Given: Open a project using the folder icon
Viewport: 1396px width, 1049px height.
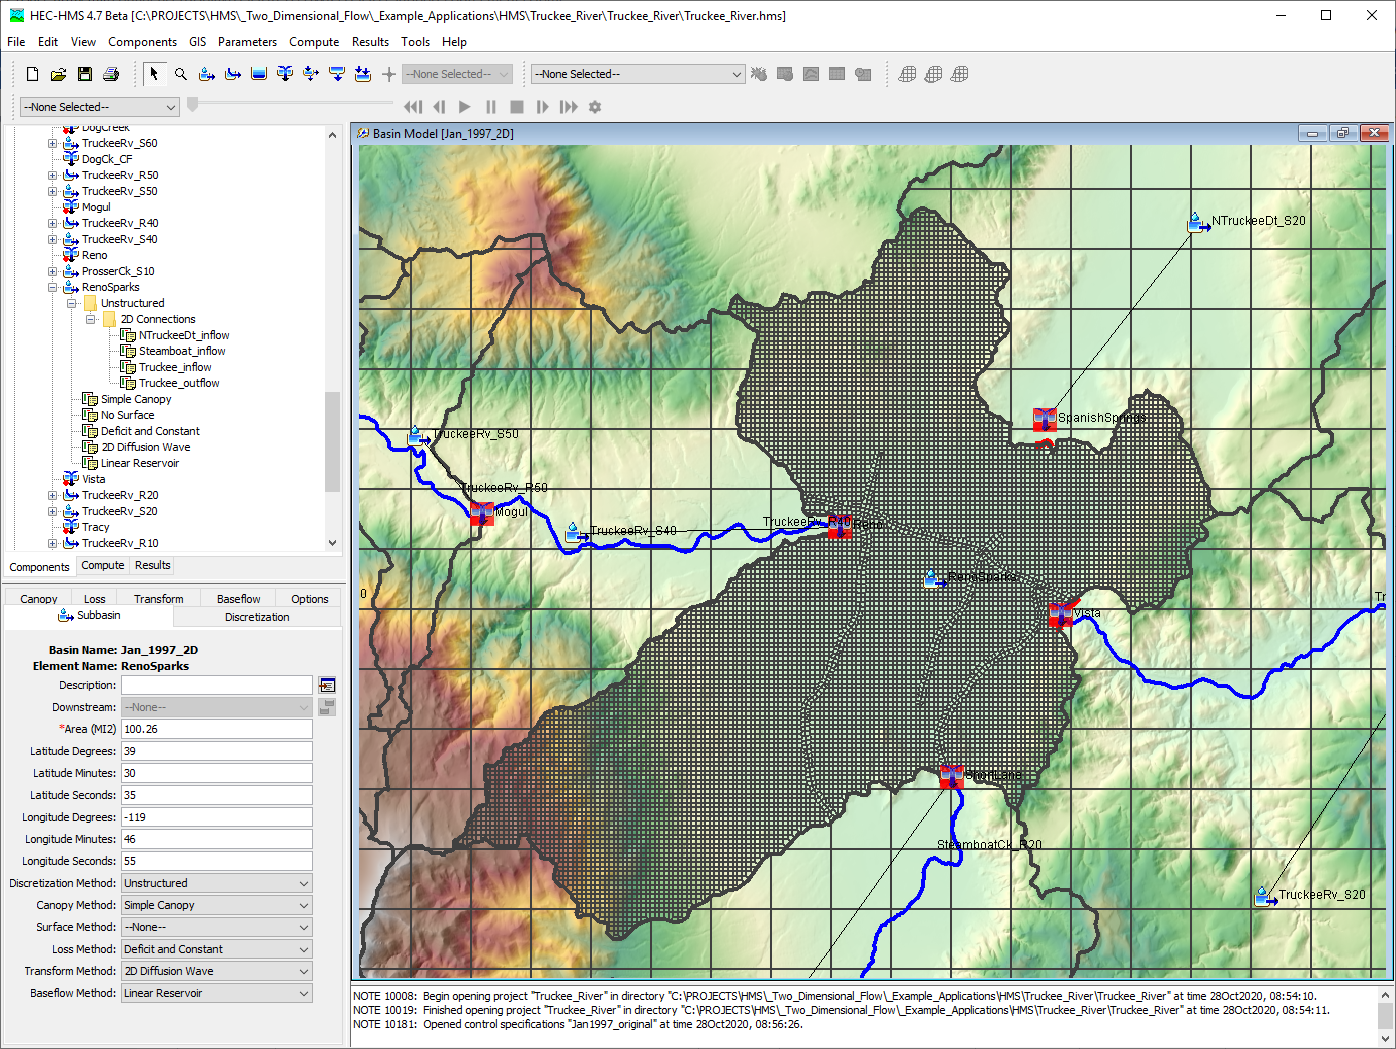Looking at the screenshot, I should coord(59,74).
